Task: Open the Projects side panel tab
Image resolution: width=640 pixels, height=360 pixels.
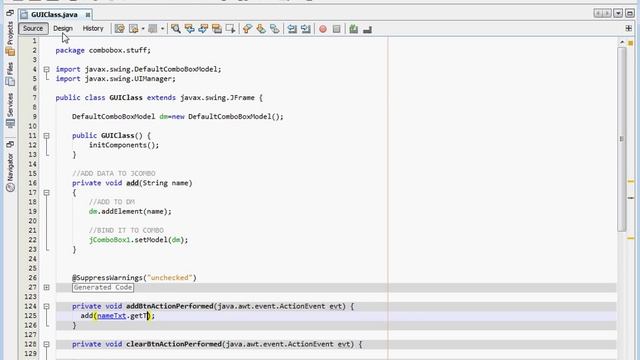Action: [x=10, y=39]
